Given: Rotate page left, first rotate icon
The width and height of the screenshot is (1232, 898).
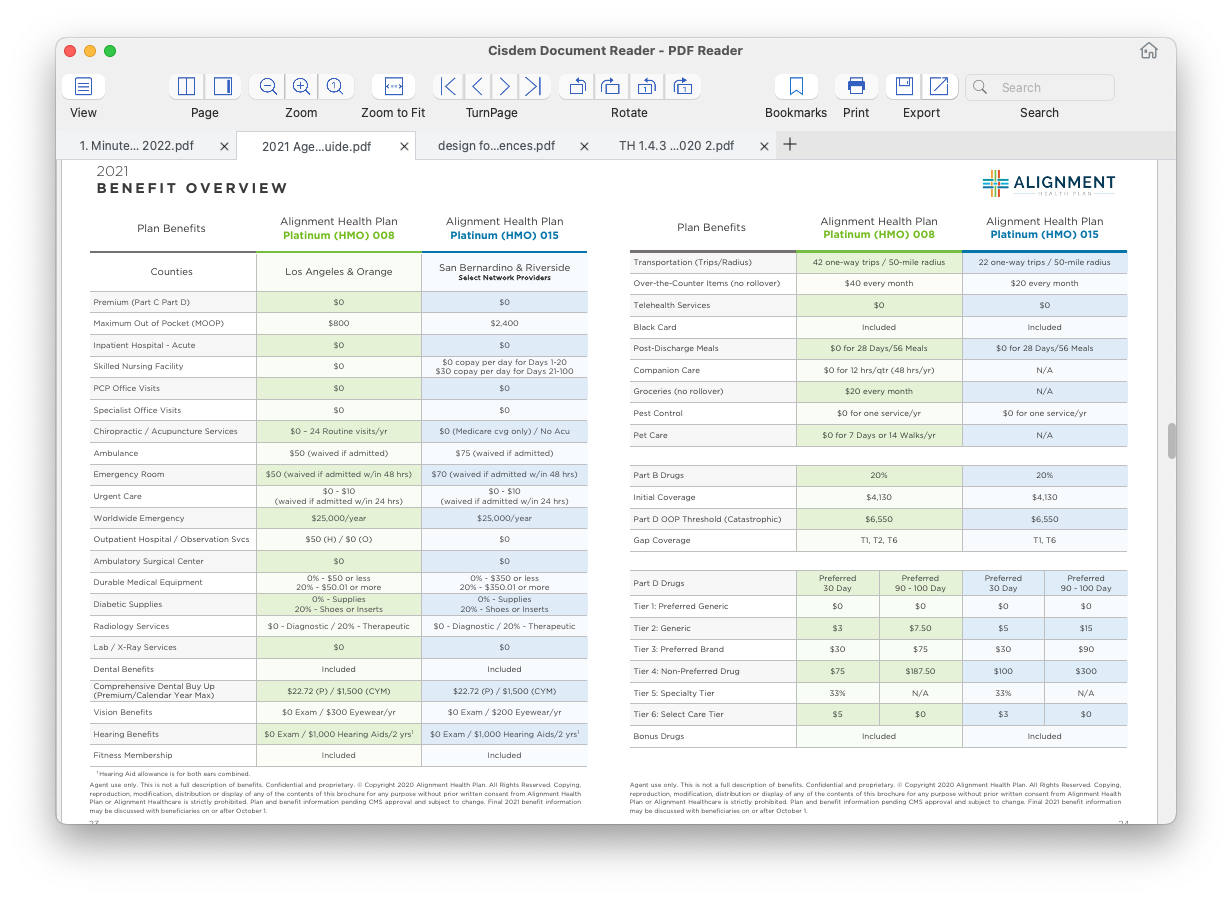Looking at the screenshot, I should pos(577,86).
